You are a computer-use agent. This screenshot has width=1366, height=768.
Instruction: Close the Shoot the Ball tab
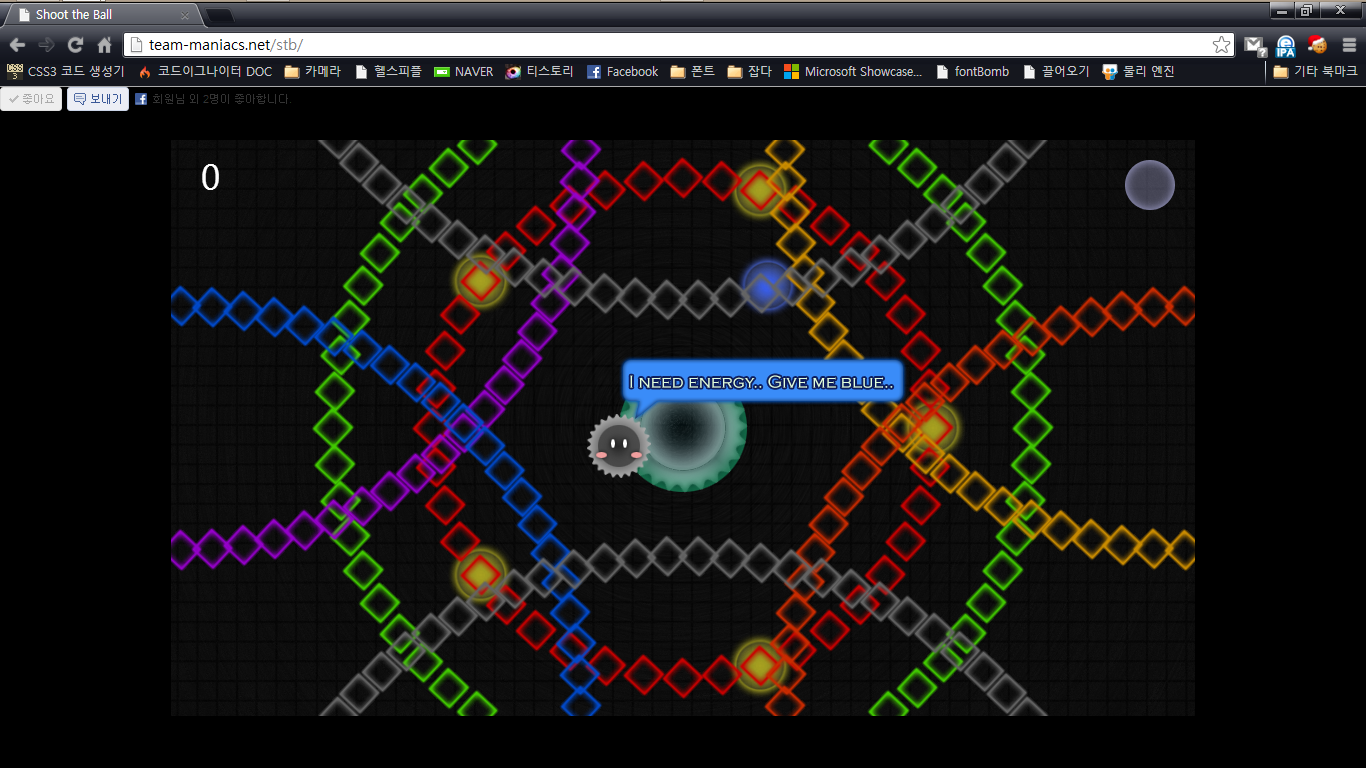point(185,15)
